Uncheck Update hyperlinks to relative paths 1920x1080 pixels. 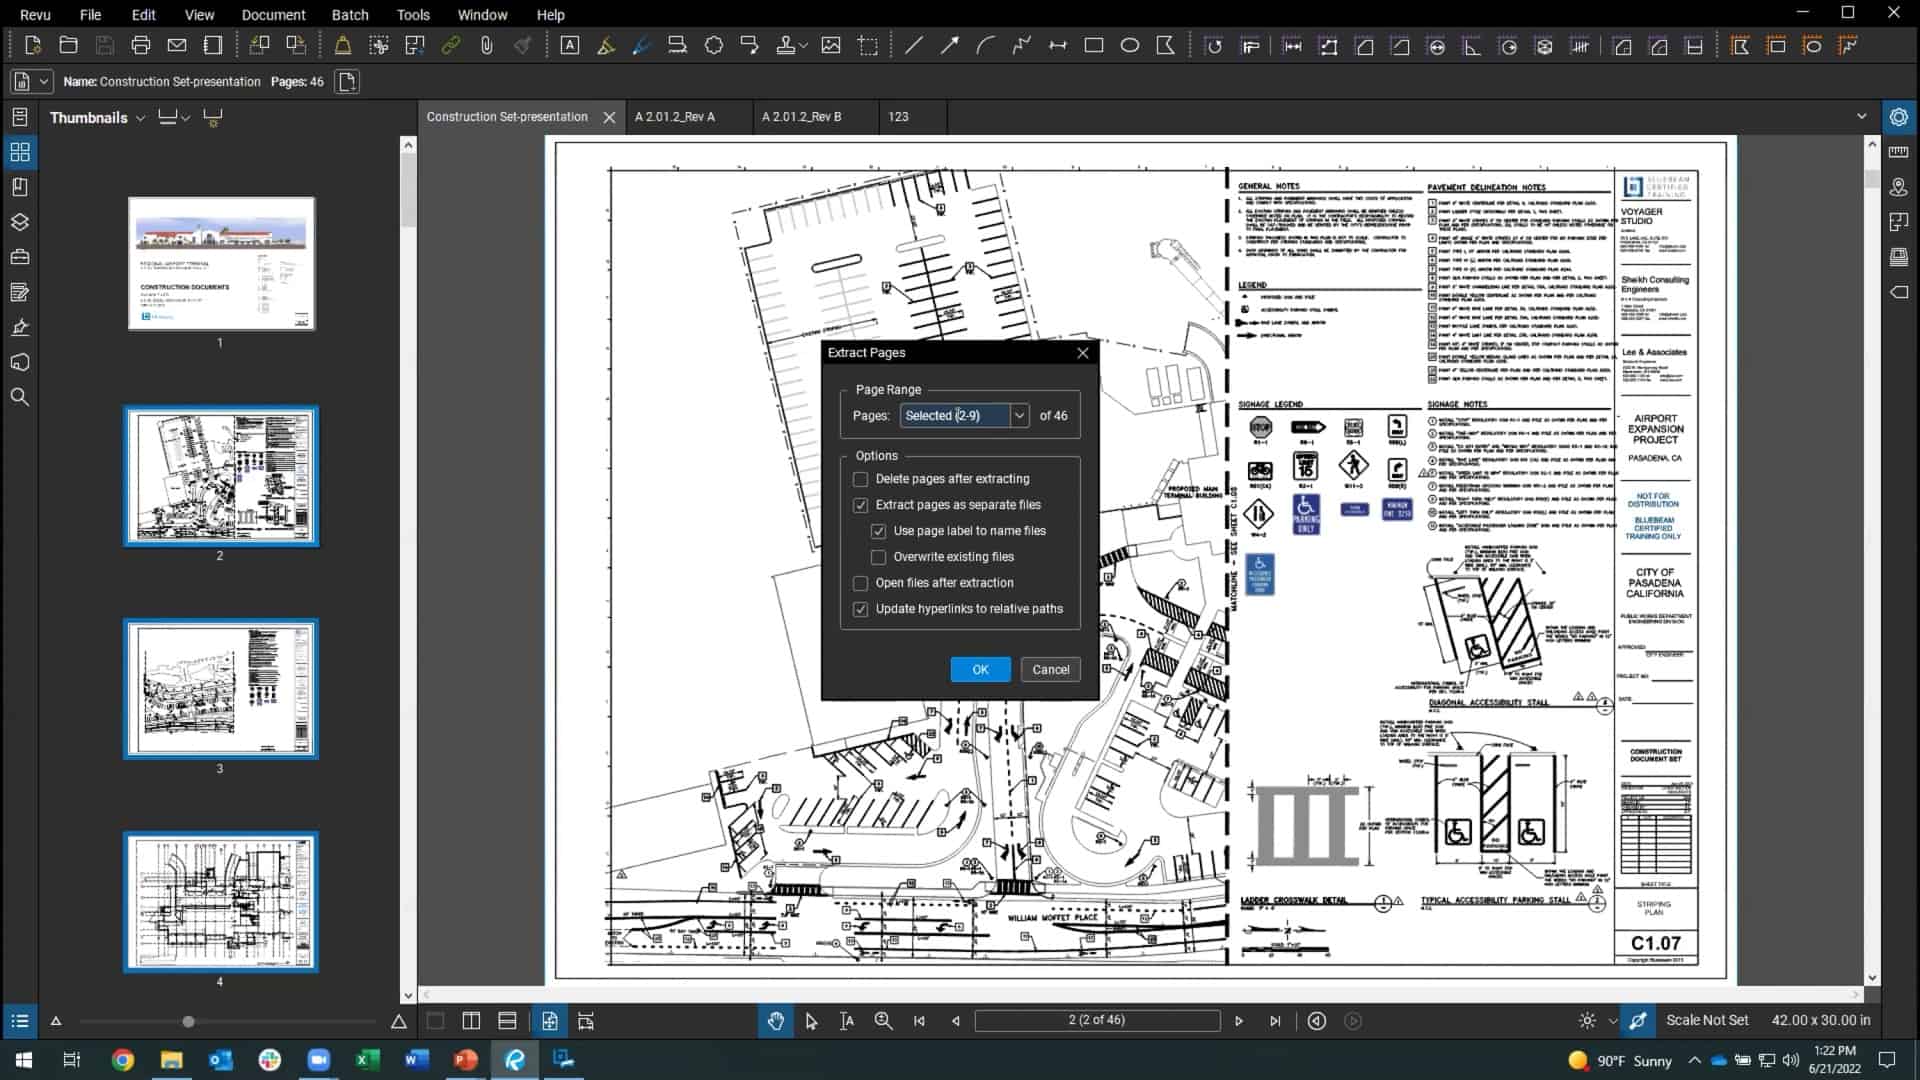coord(861,609)
